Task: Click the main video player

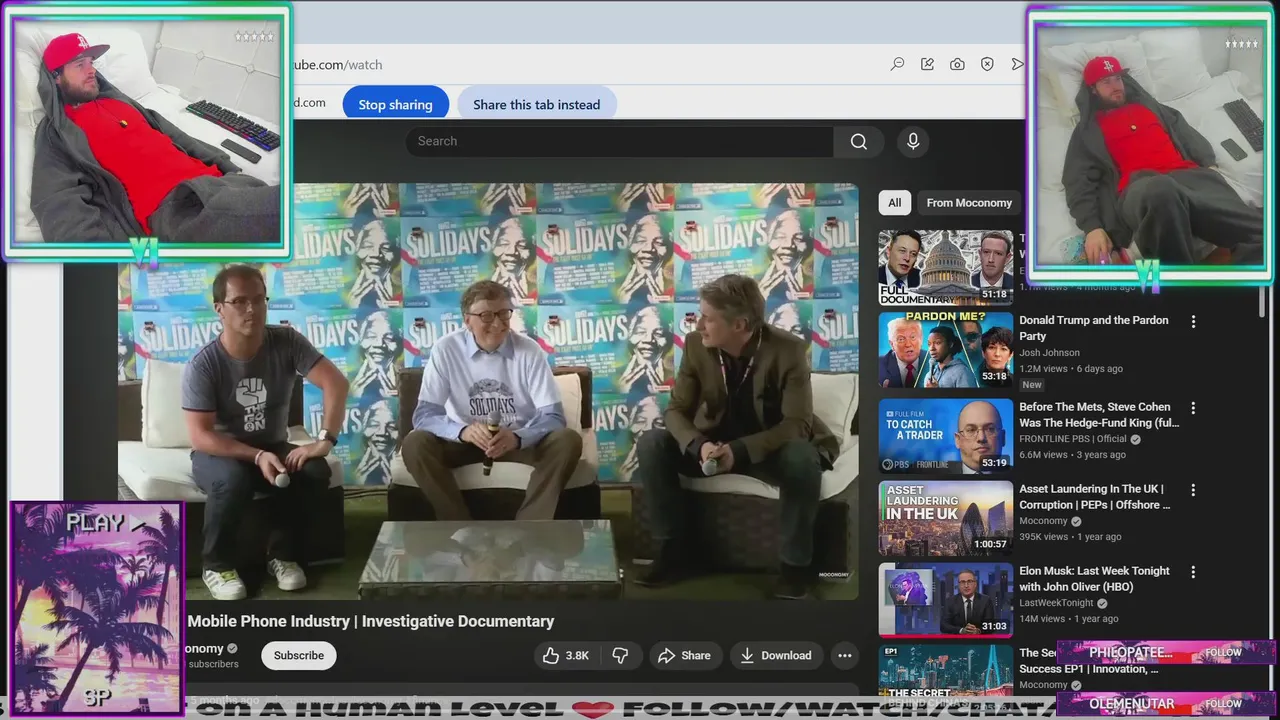Action: click(x=488, y=391)
